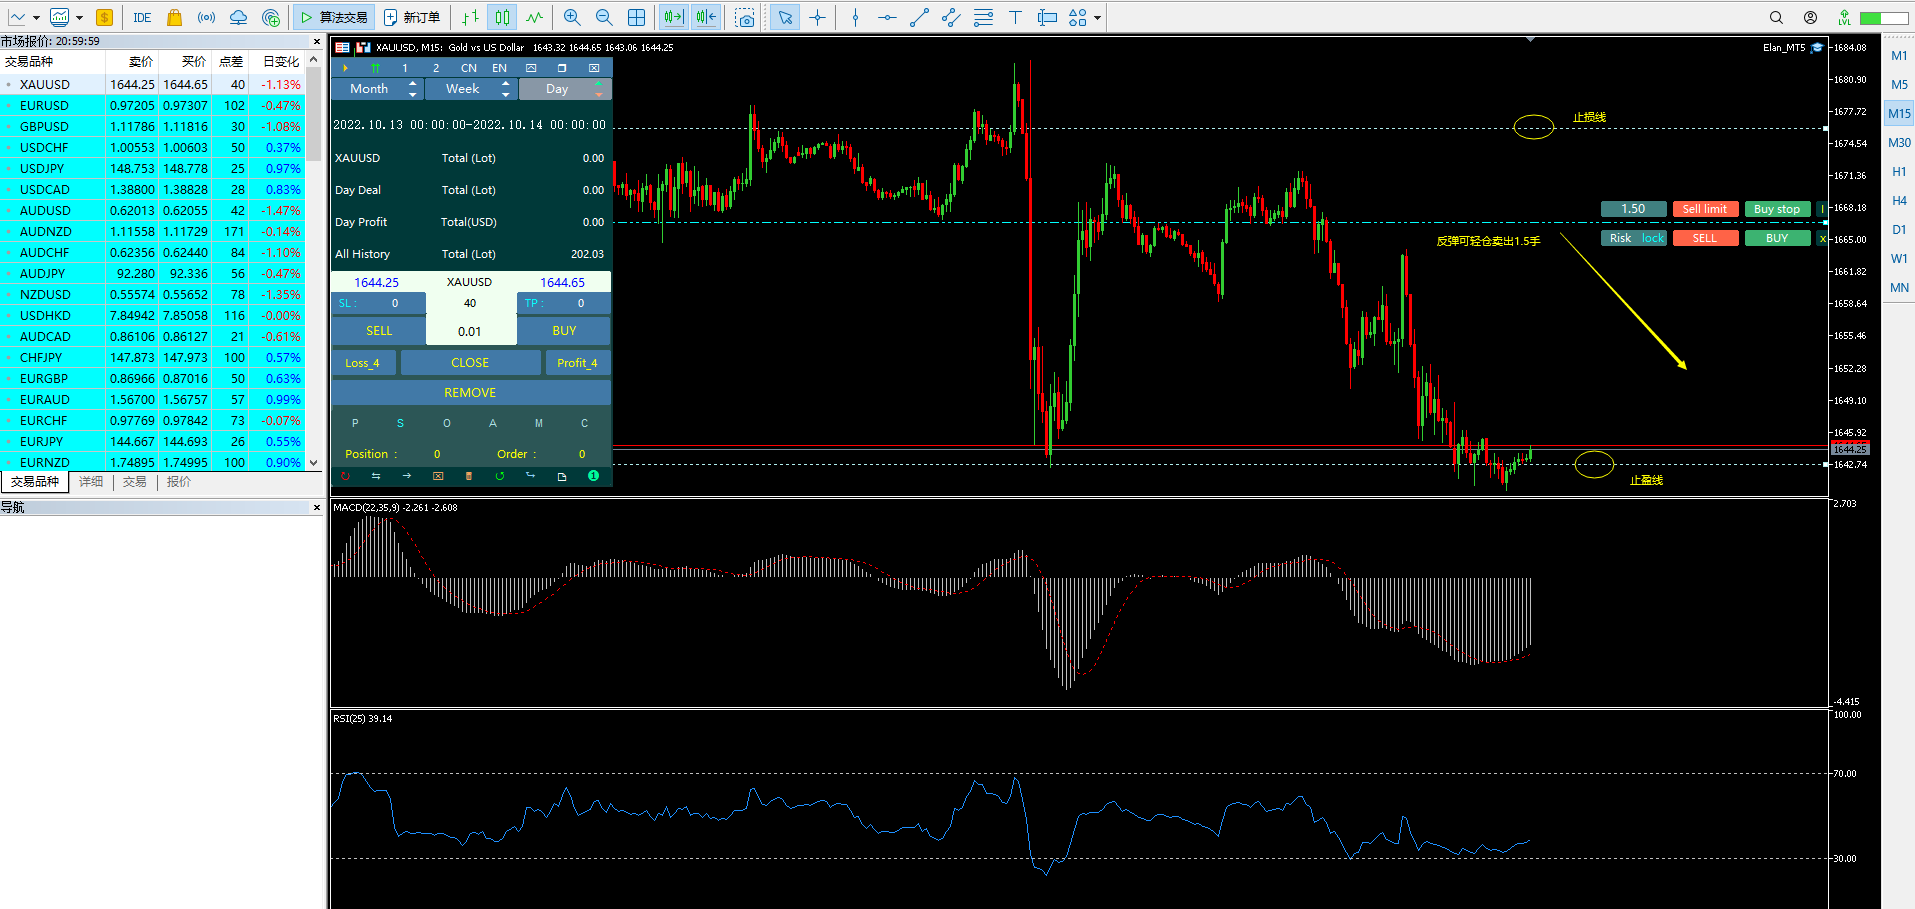Switch chart to candlestick mode

[502, 17]
